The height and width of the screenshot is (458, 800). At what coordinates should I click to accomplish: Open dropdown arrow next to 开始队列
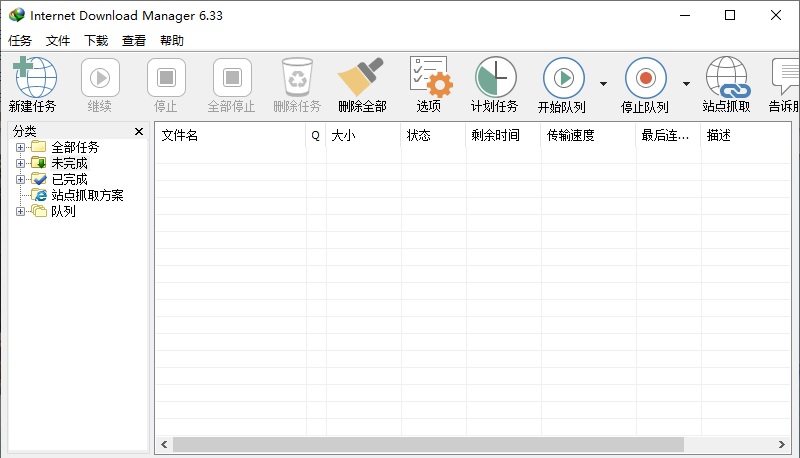coord(603,84)
